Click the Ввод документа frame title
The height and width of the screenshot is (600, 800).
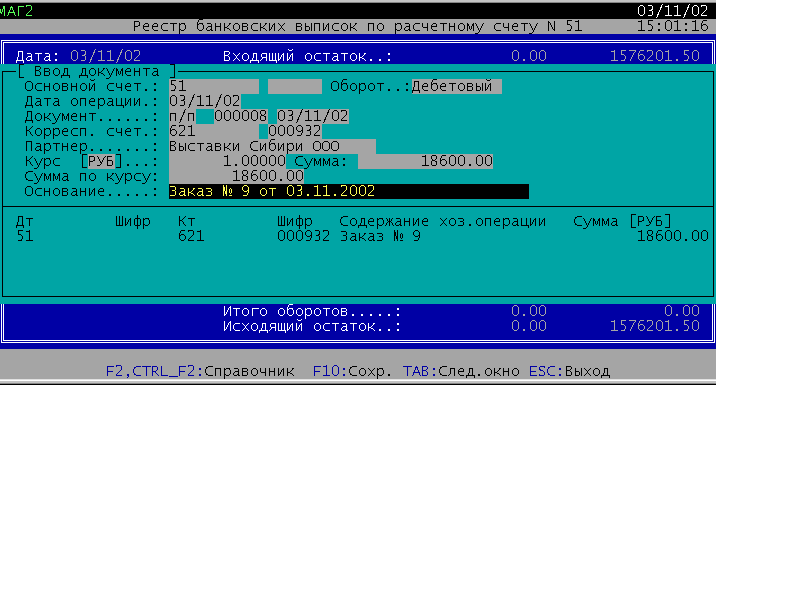pos(96,71)
